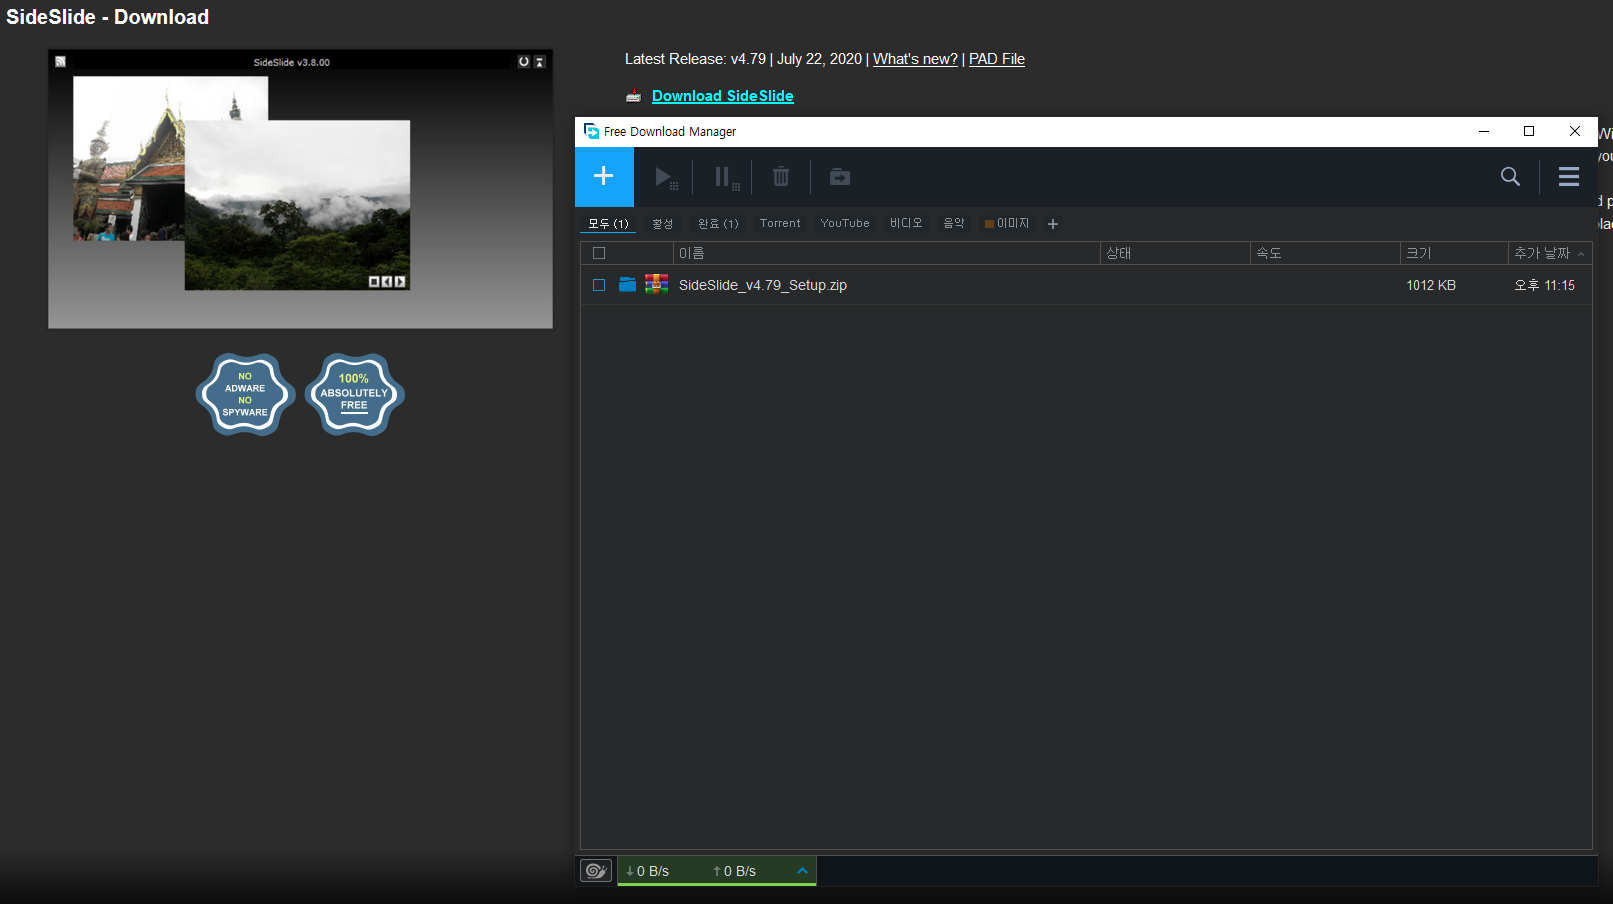Sort the list by 속도 column
Viewport: 1613px width, 904px height.
(1325, 253)
